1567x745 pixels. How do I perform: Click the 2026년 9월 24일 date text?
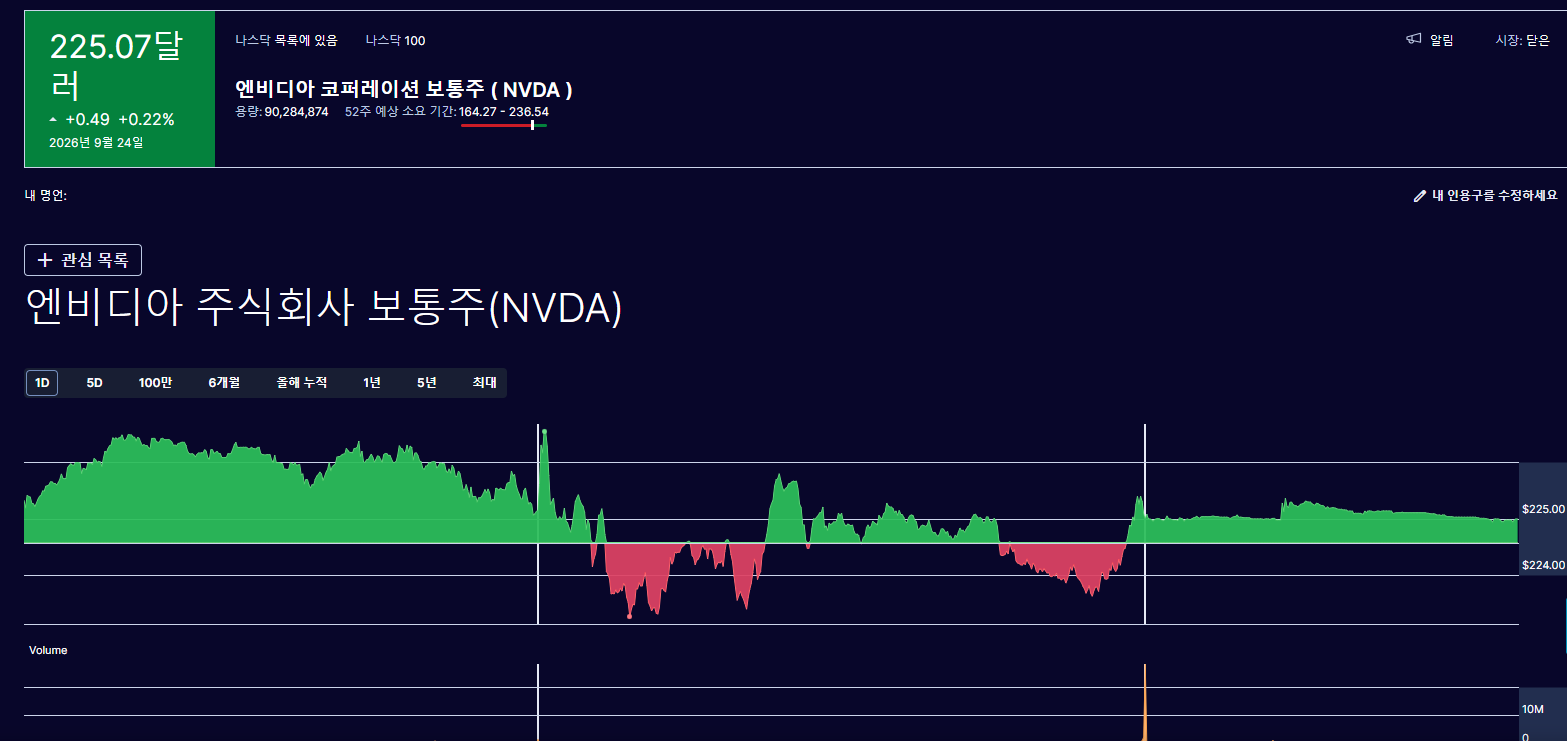tap(96, 143)
